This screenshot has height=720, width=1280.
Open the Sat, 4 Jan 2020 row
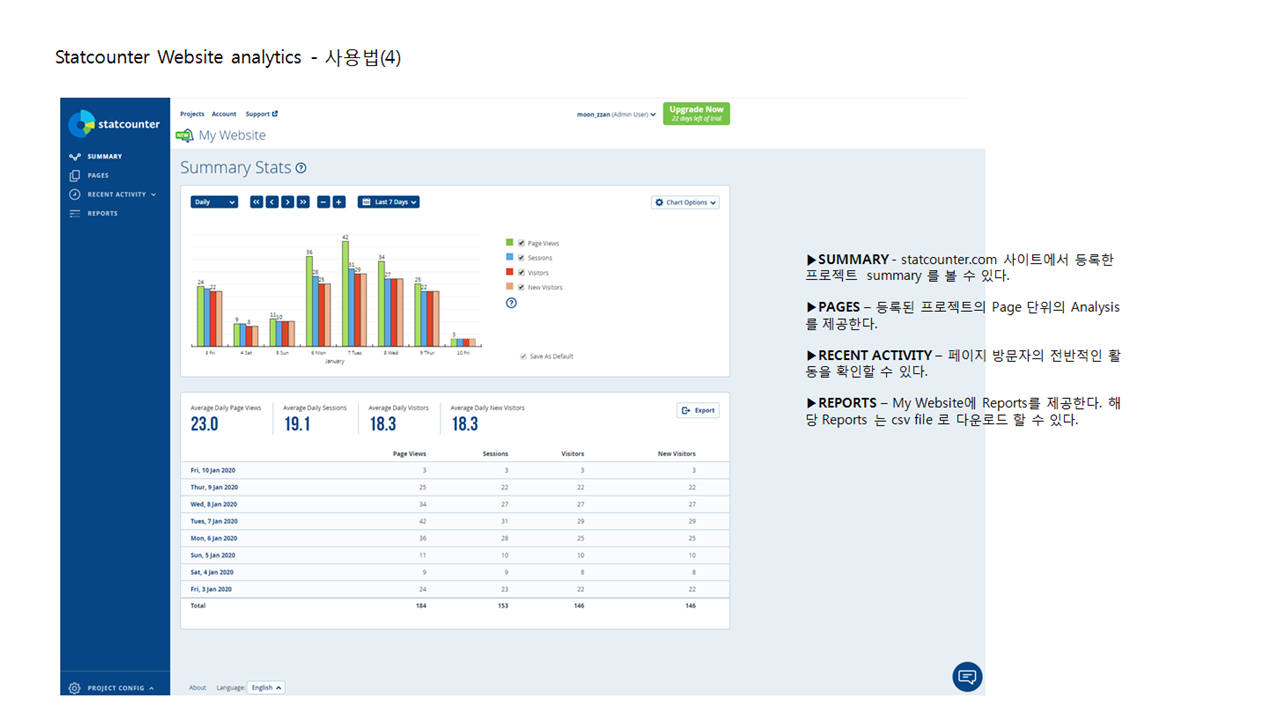point(455,572)
